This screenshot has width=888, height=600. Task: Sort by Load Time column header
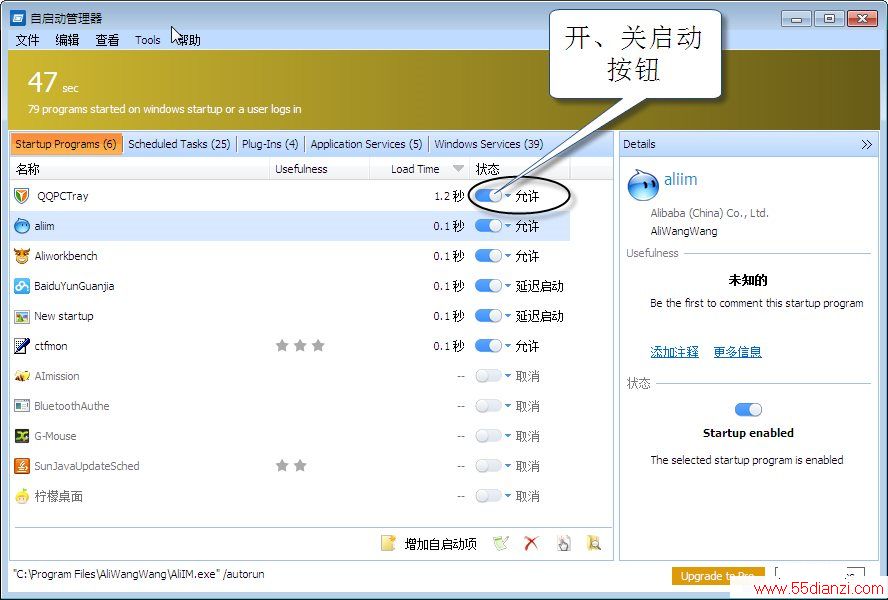coord(419,169)
